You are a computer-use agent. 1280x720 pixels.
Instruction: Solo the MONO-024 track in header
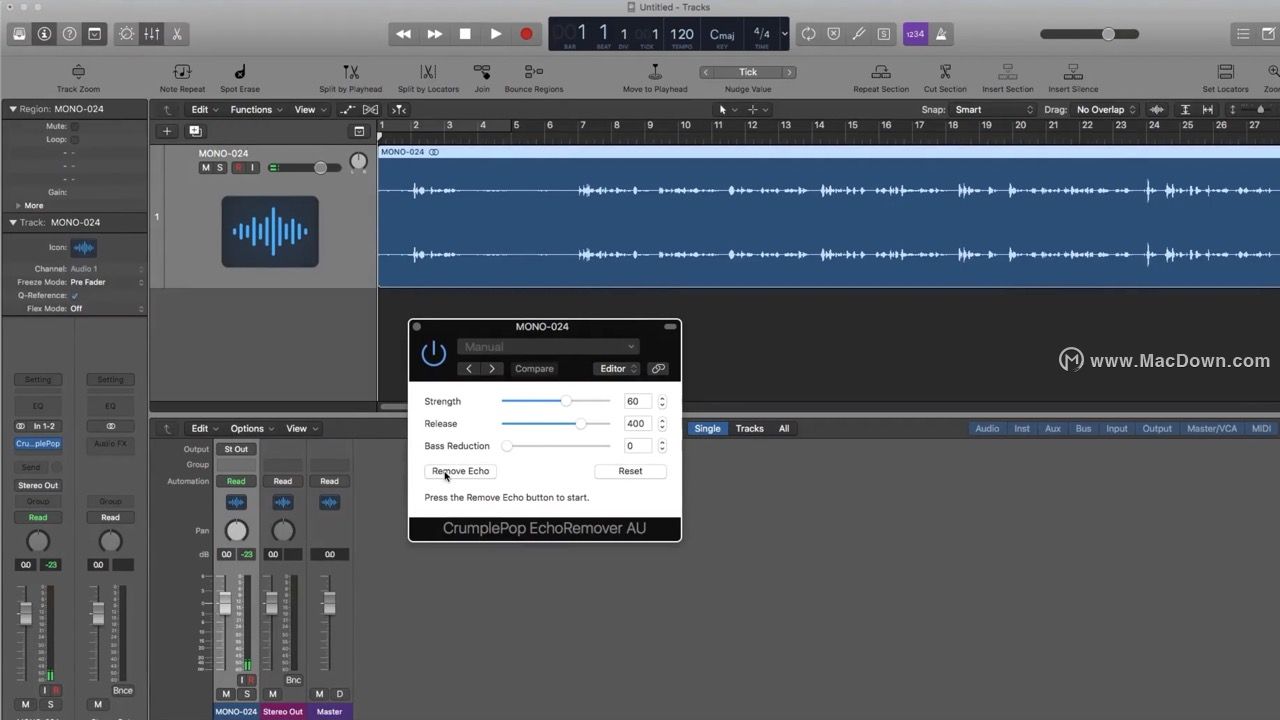tap(220, 168)
